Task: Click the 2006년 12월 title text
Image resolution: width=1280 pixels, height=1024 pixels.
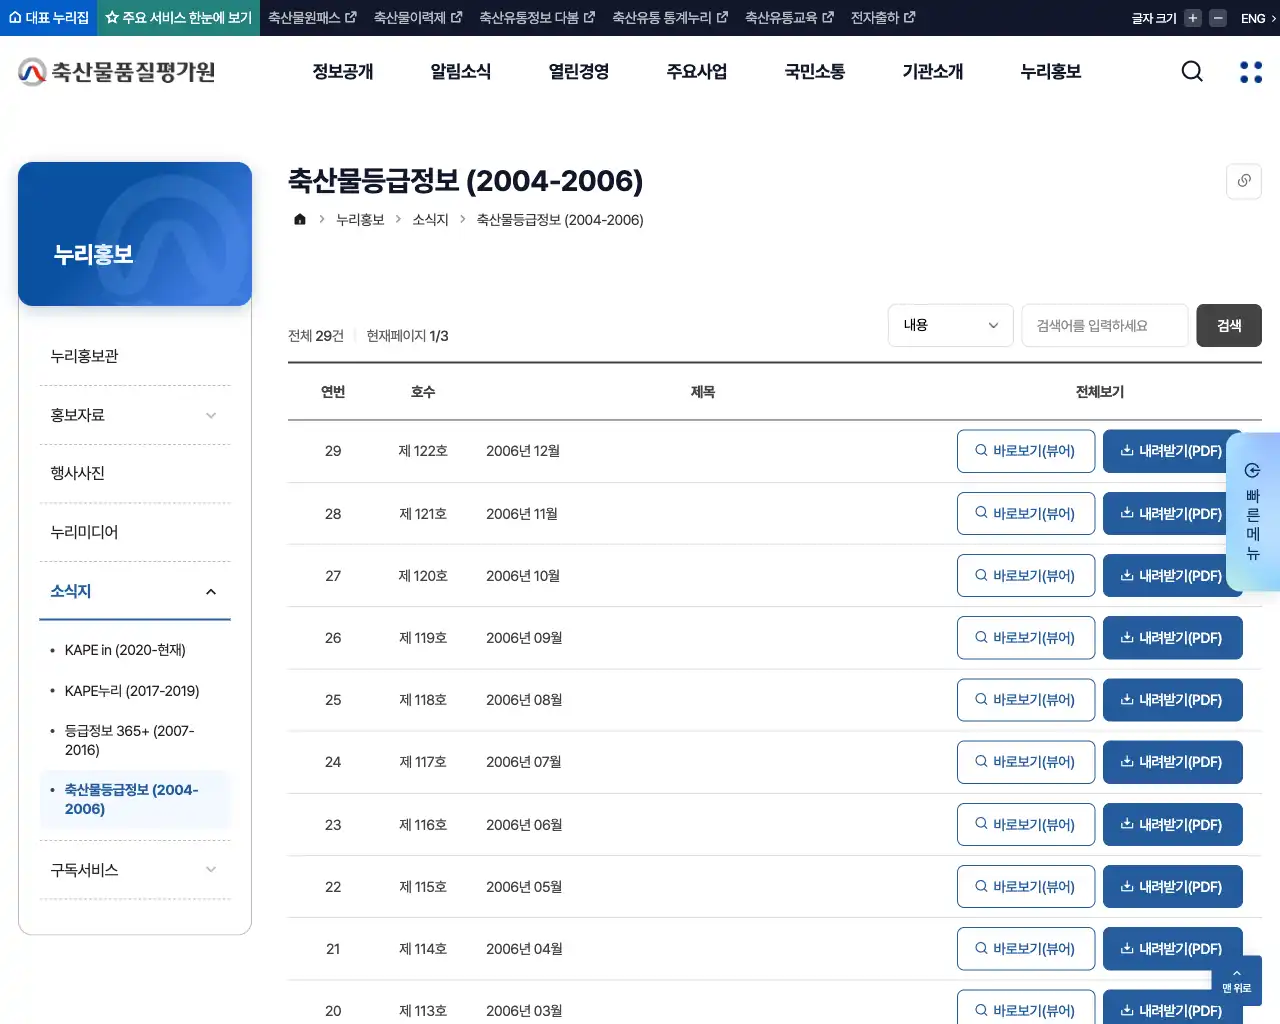Action: 523,451
